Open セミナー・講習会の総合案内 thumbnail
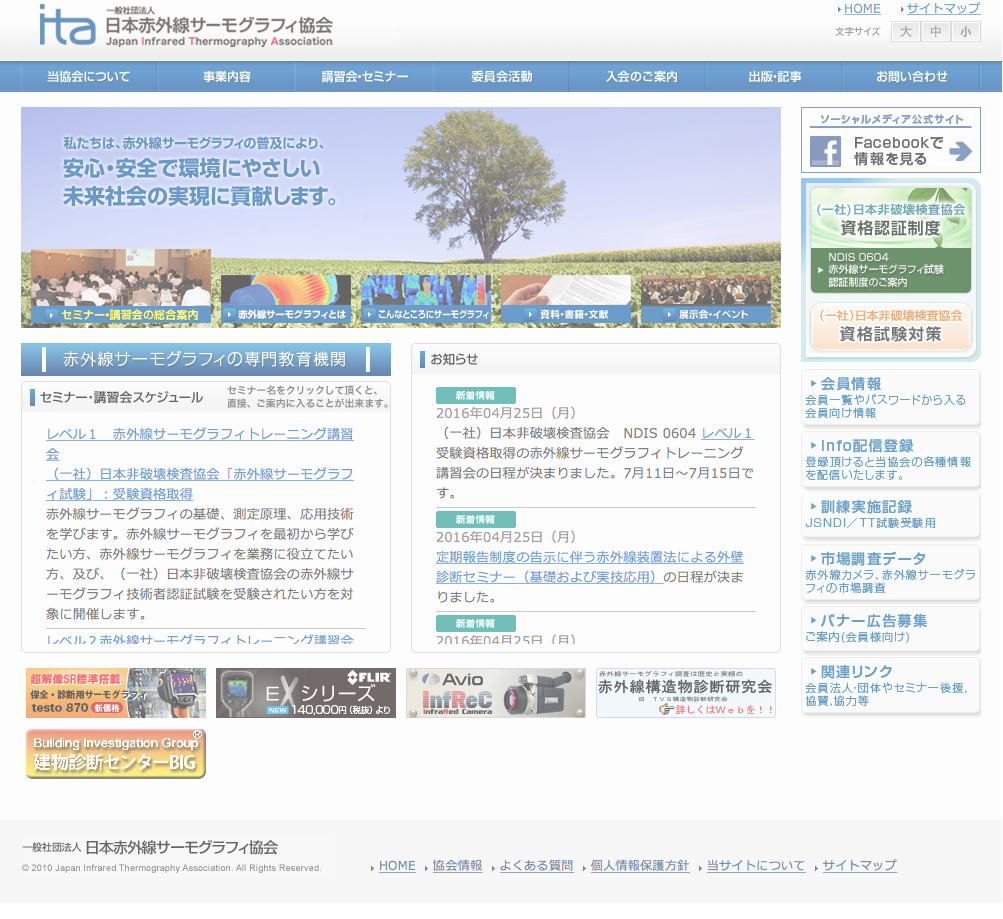 tap(121, 286)
